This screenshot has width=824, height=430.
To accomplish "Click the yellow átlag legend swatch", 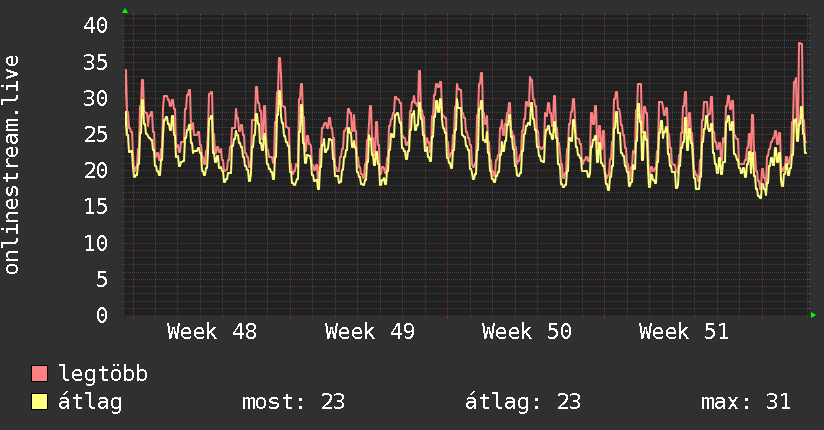I will click(x=40, y=402).
